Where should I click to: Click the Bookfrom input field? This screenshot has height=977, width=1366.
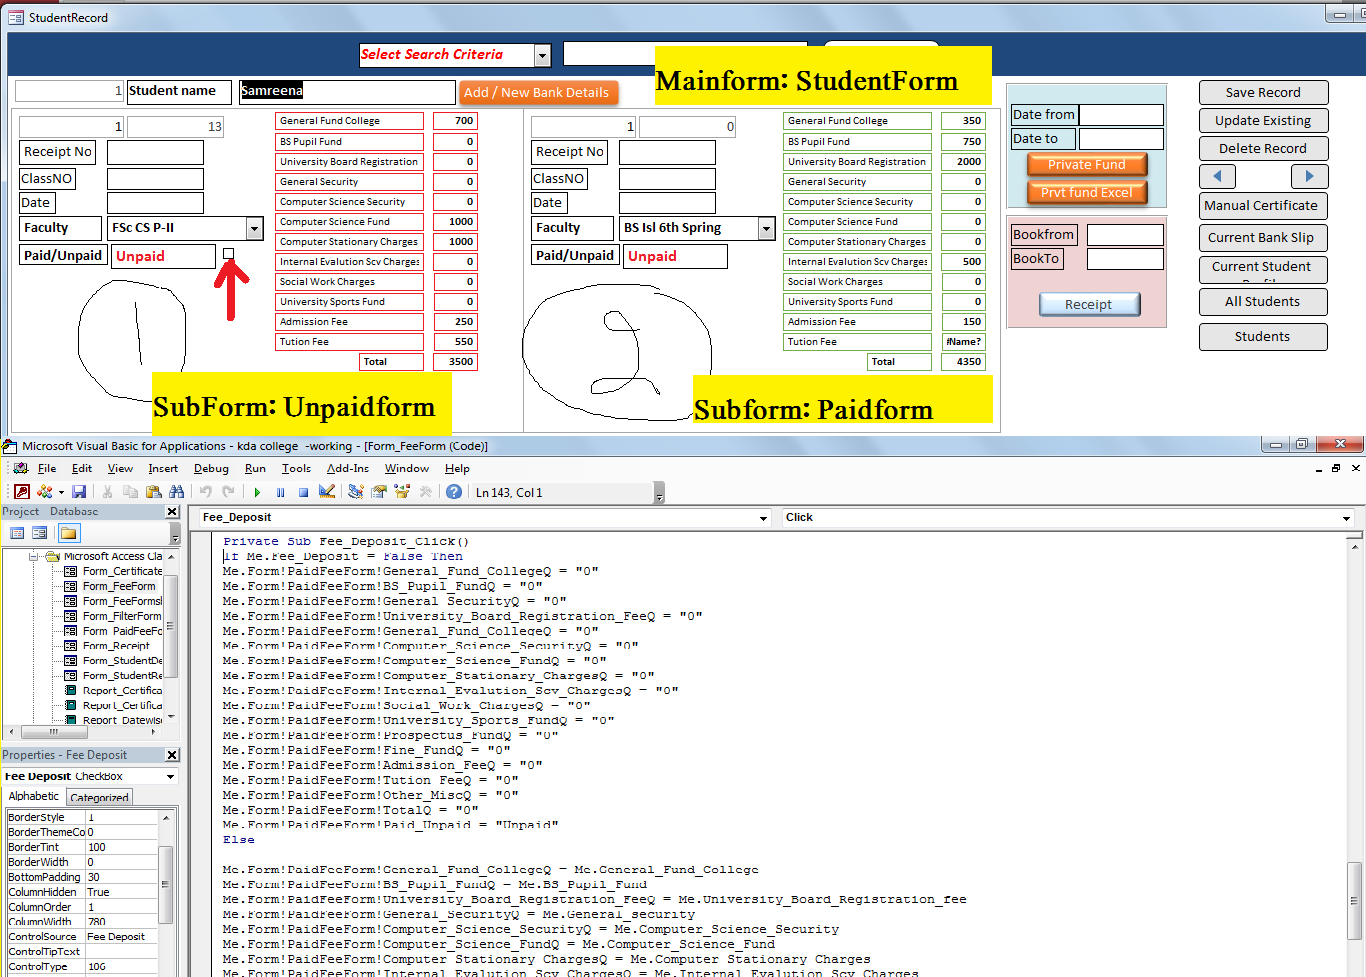pos(1125,235)
